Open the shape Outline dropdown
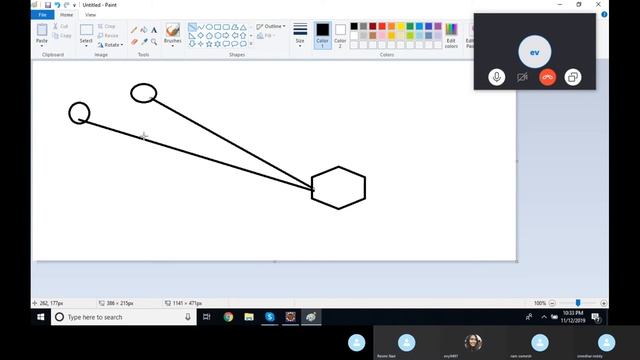 [271, 26]
